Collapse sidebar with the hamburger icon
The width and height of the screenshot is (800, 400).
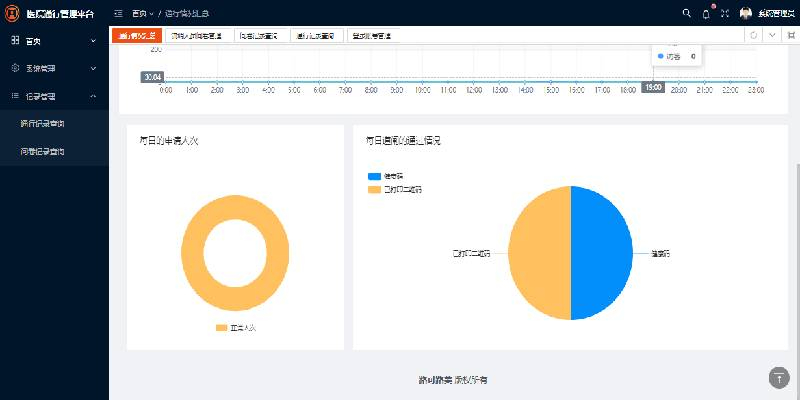tap(119, 13)
